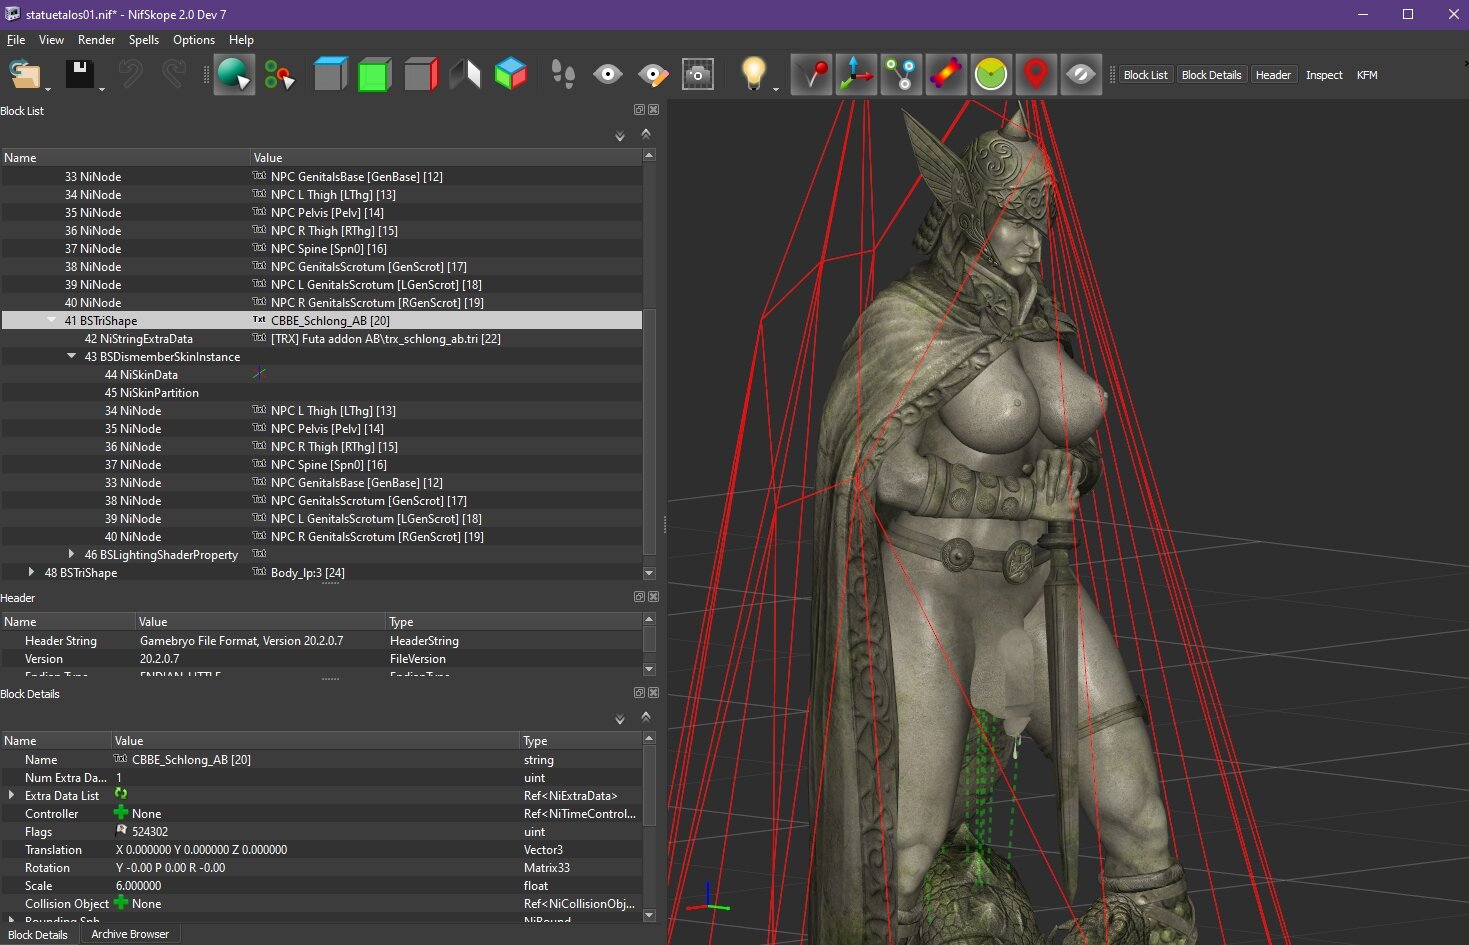Open the Render menu
The width and height of the screenshot is (1469, 945).
[x=96, y=40]
